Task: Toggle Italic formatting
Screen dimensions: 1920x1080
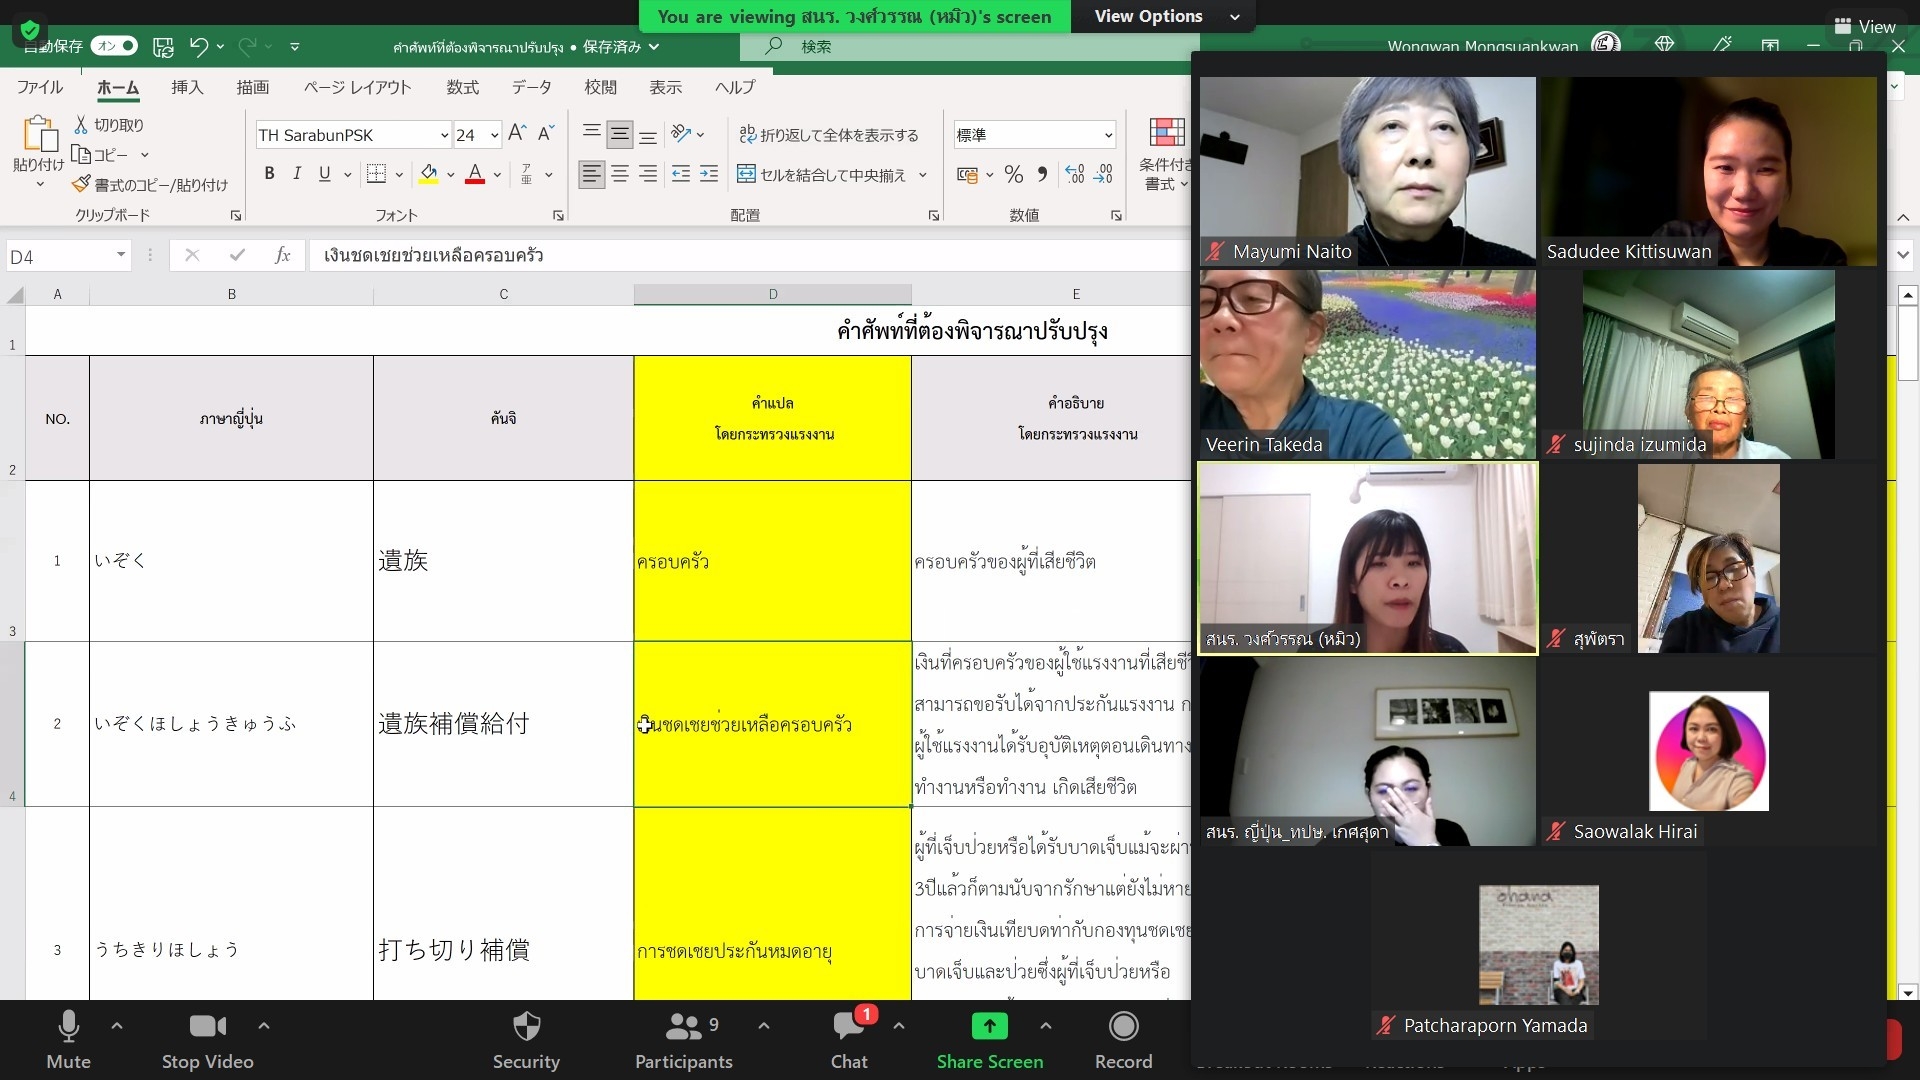Action: (297, 174)
